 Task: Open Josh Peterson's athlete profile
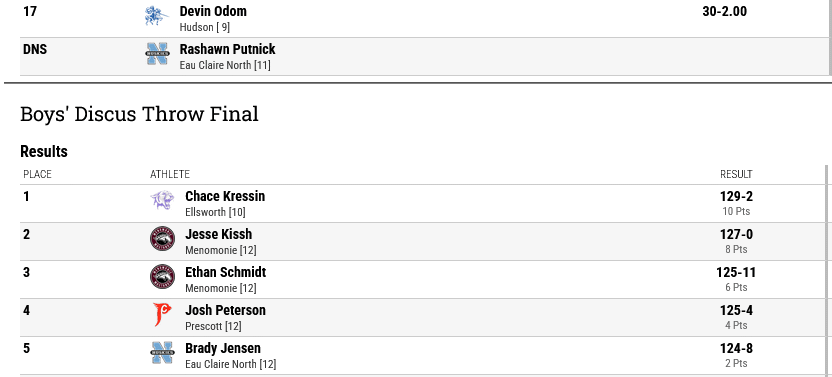(226, 311)
